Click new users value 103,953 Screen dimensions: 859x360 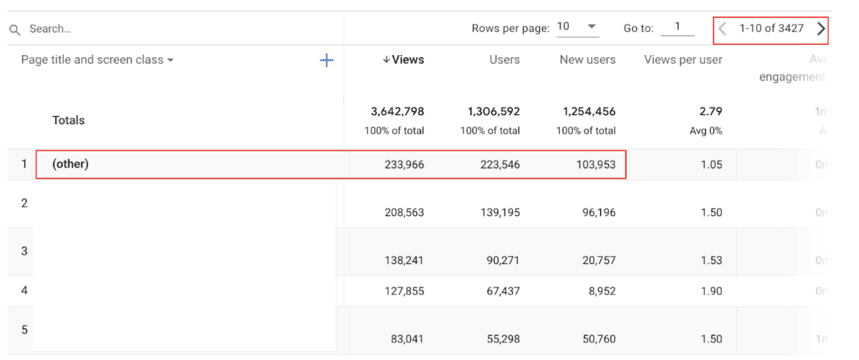click(x=595, y=164)
